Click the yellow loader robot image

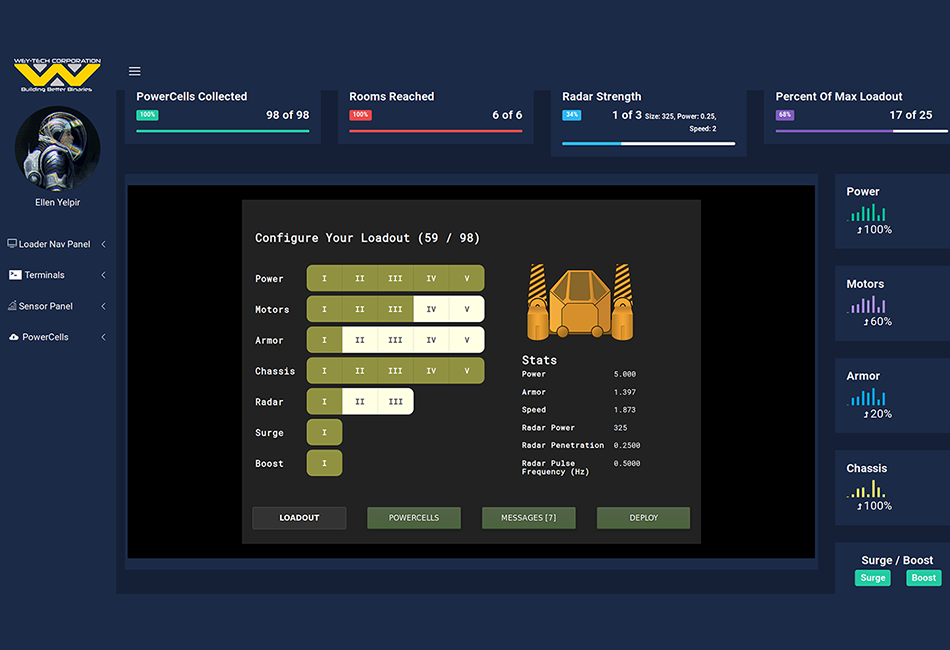[580, 302]
